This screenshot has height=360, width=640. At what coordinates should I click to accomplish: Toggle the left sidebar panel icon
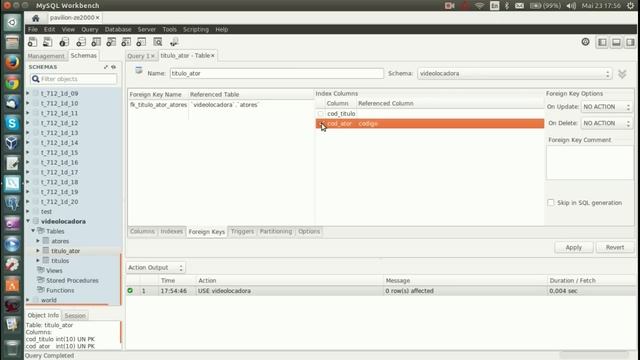602,42
